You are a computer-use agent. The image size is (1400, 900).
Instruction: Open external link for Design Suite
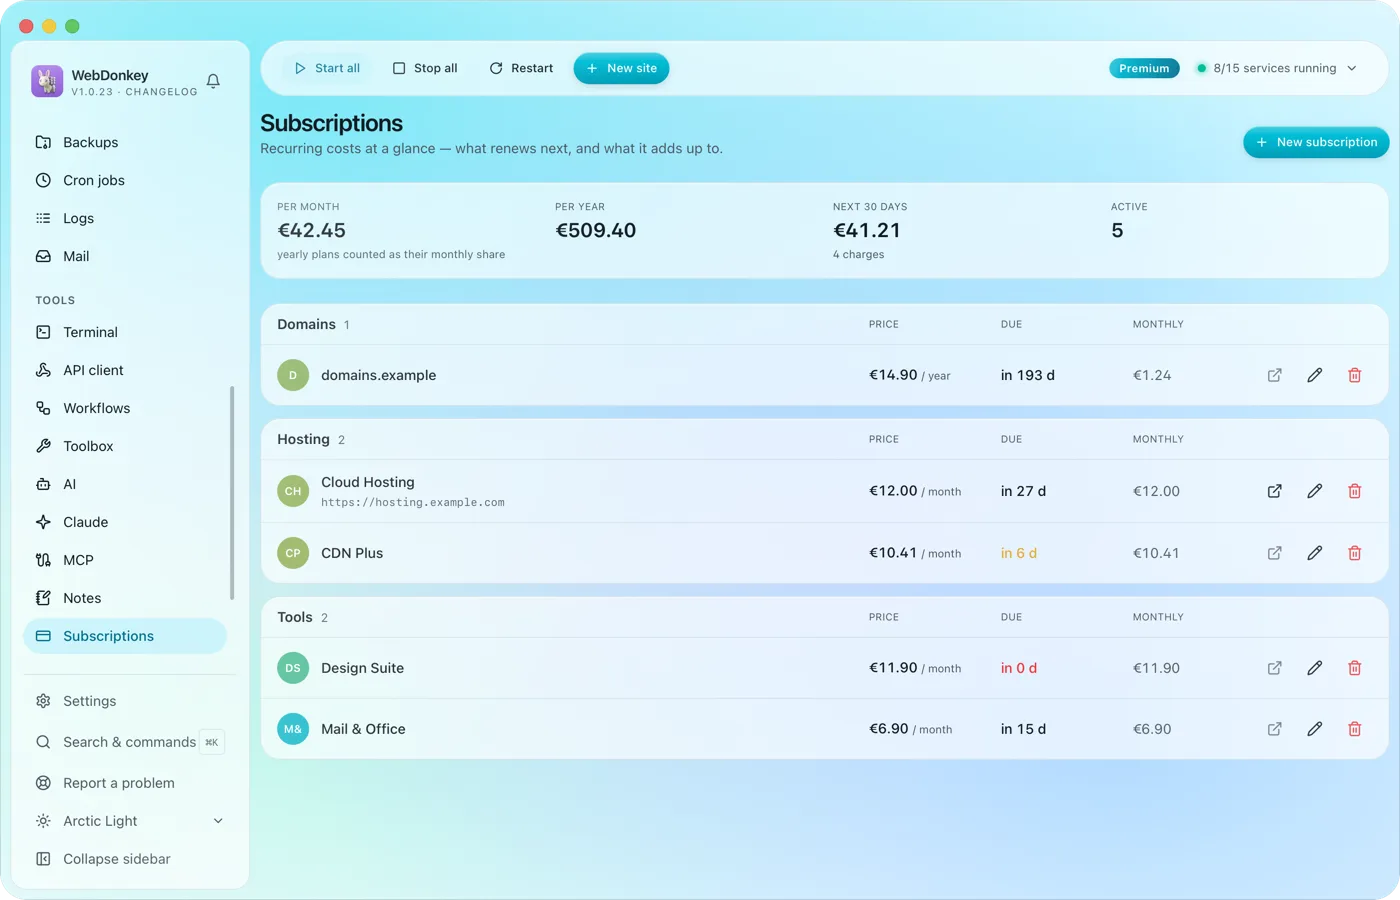point(1275,668)
